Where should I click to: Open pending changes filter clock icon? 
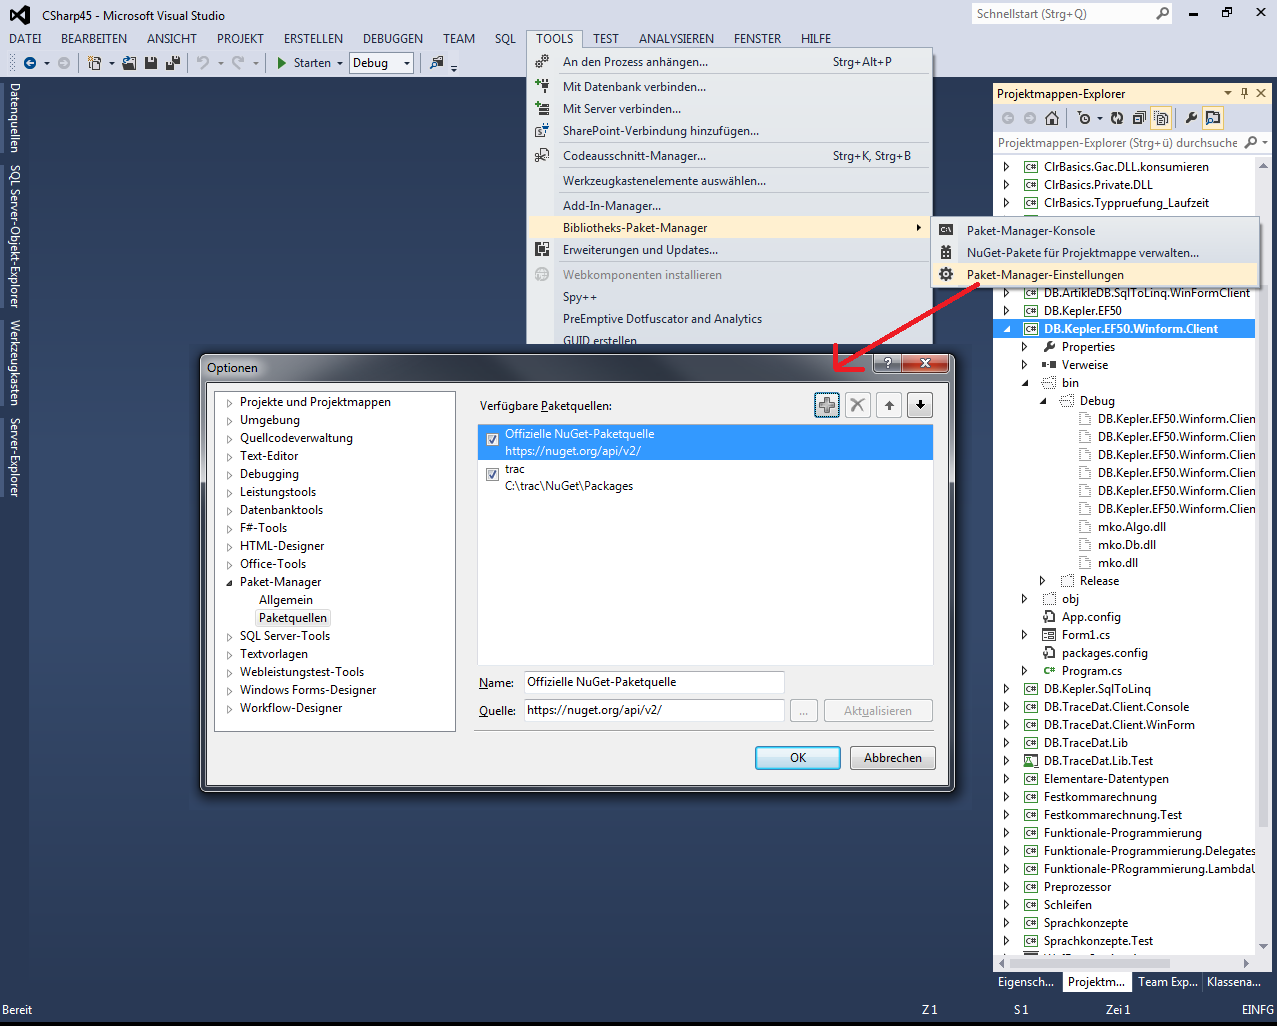coord(1084,118)
